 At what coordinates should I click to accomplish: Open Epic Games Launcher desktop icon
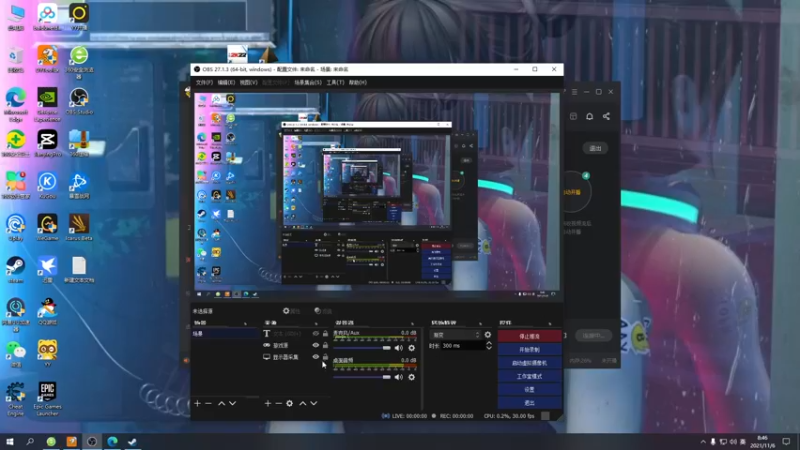[x=47, y=399]
